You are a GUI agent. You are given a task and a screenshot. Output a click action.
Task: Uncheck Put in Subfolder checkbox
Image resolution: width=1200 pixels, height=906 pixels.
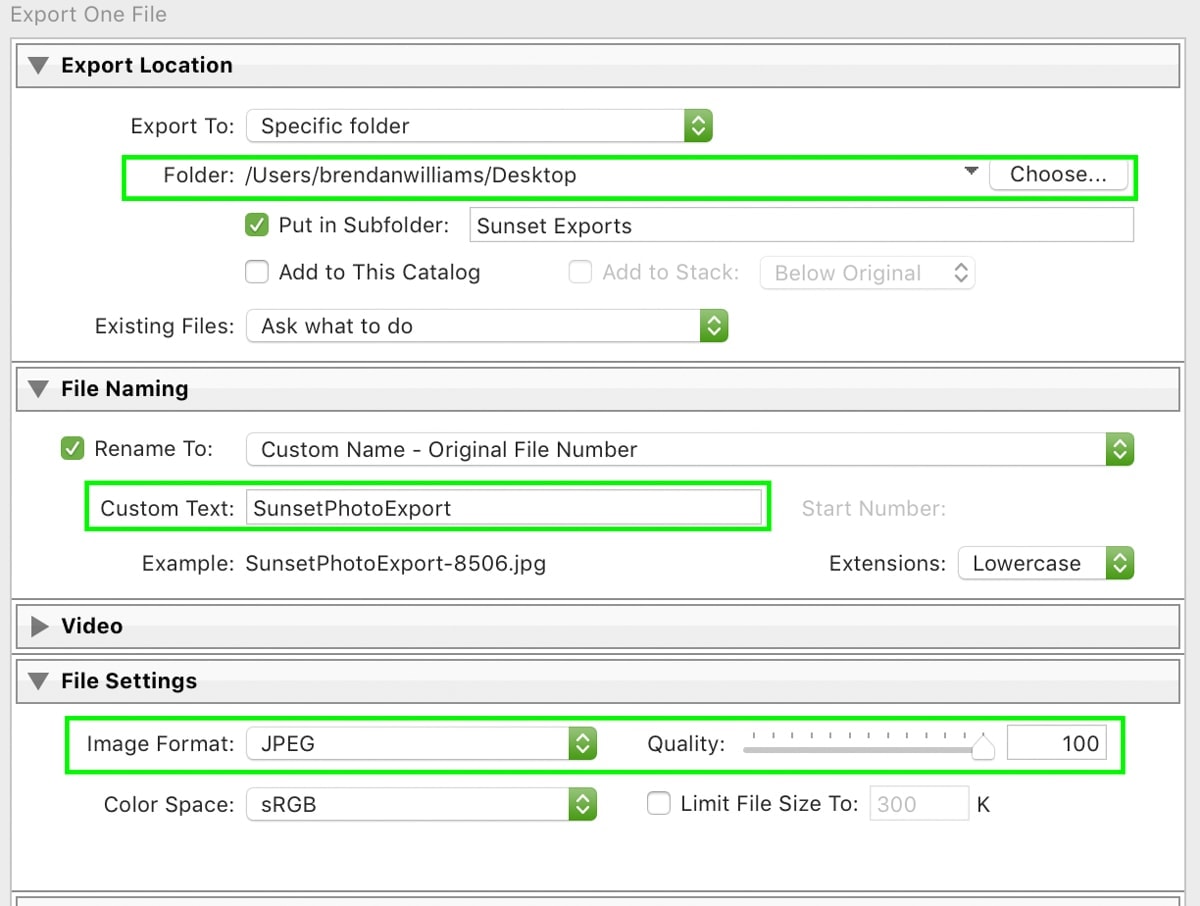coord(257,225)
